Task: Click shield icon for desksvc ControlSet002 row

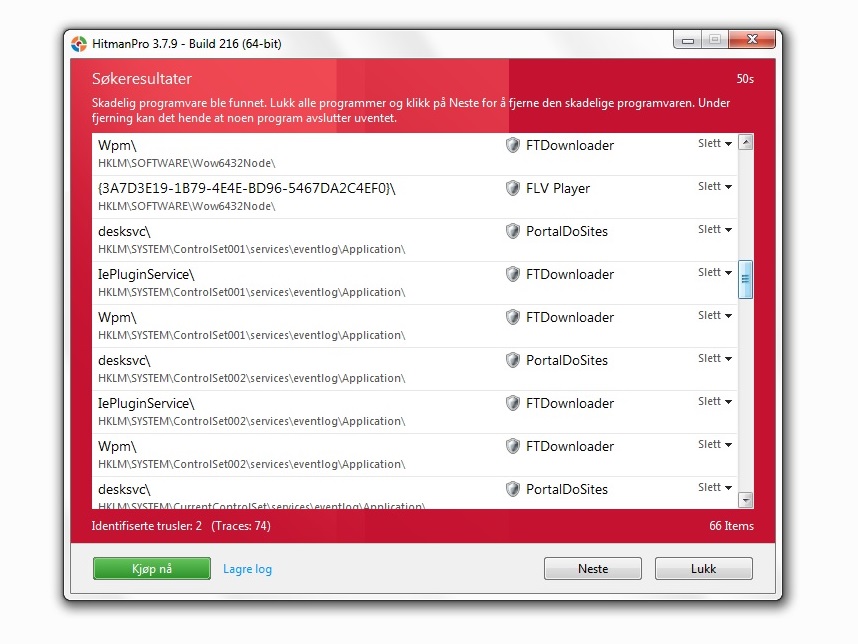Action: pyautogui.click(x=512, y=360)
